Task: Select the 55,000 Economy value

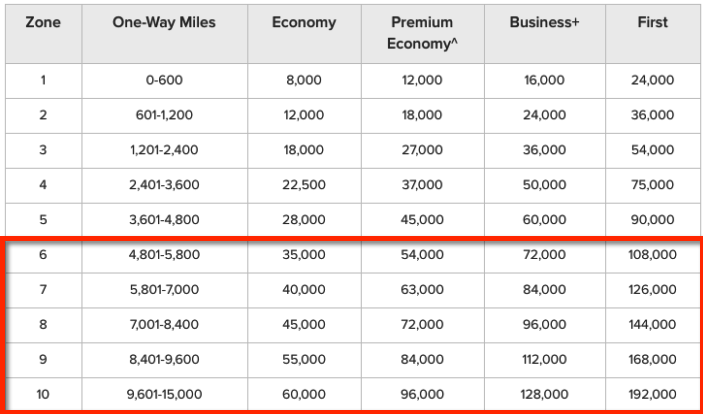Action: (304, 359)
